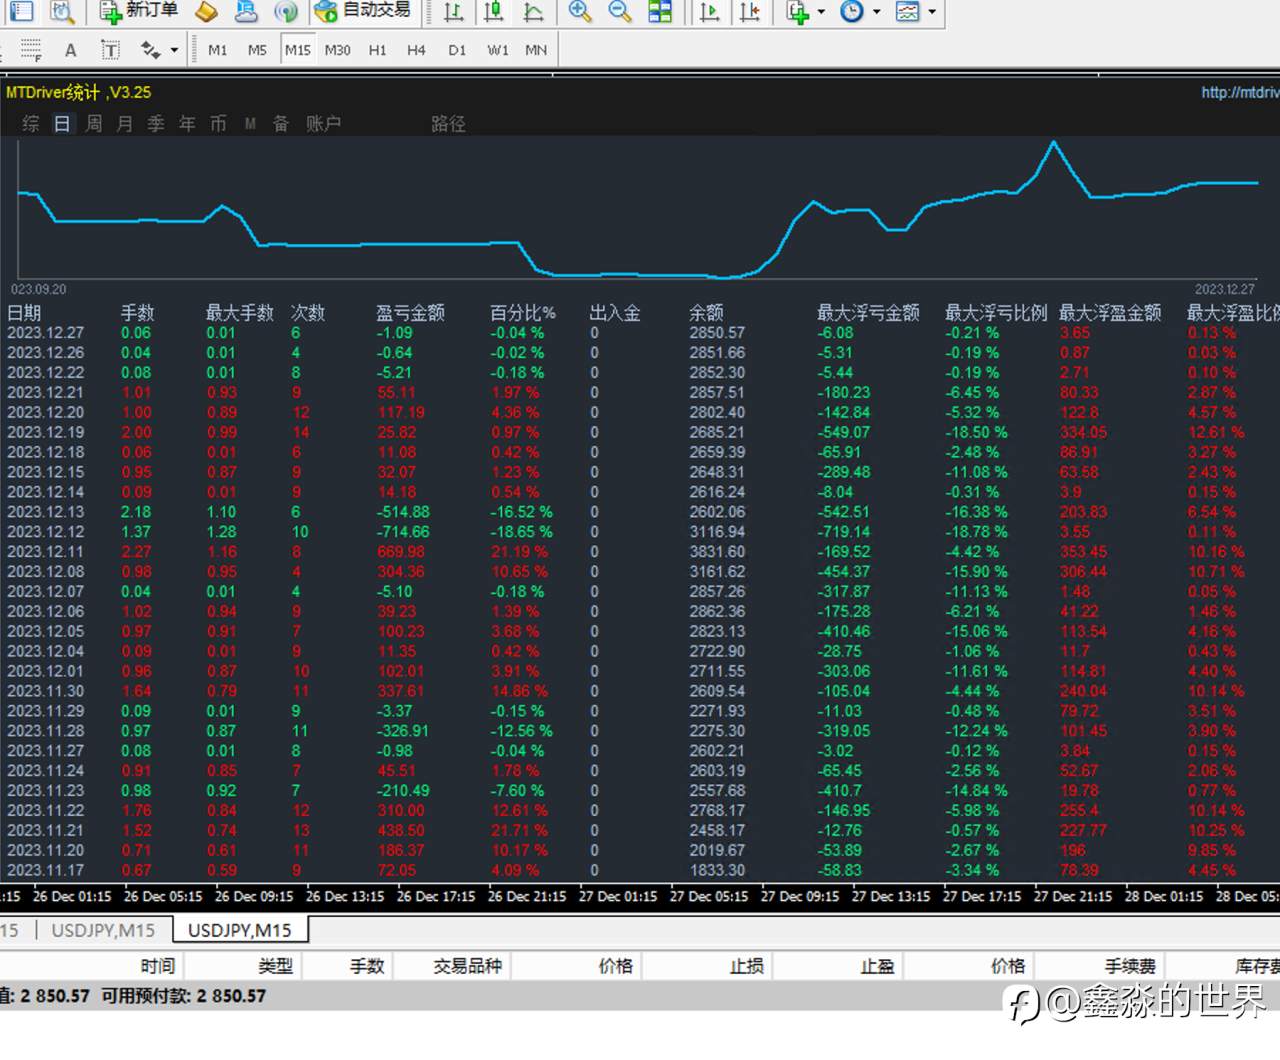Viewport: 1280px width, 1060px height.
Task: Open the http://mtdriv link
Action: pyautogui.click(x=1240, y=92)
